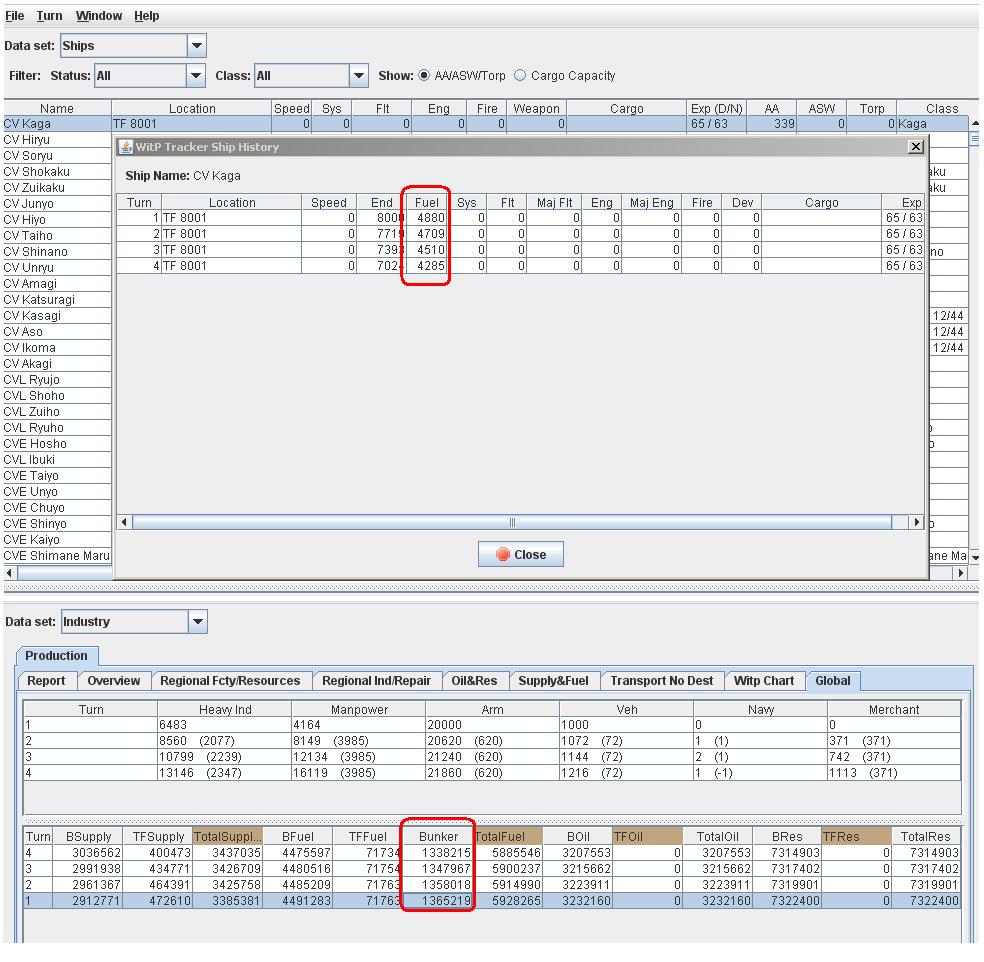The height and width of the screenshot is (962, 984).
Task: Select ship CVL Ryujo in list
Action: tap(57, 380)
